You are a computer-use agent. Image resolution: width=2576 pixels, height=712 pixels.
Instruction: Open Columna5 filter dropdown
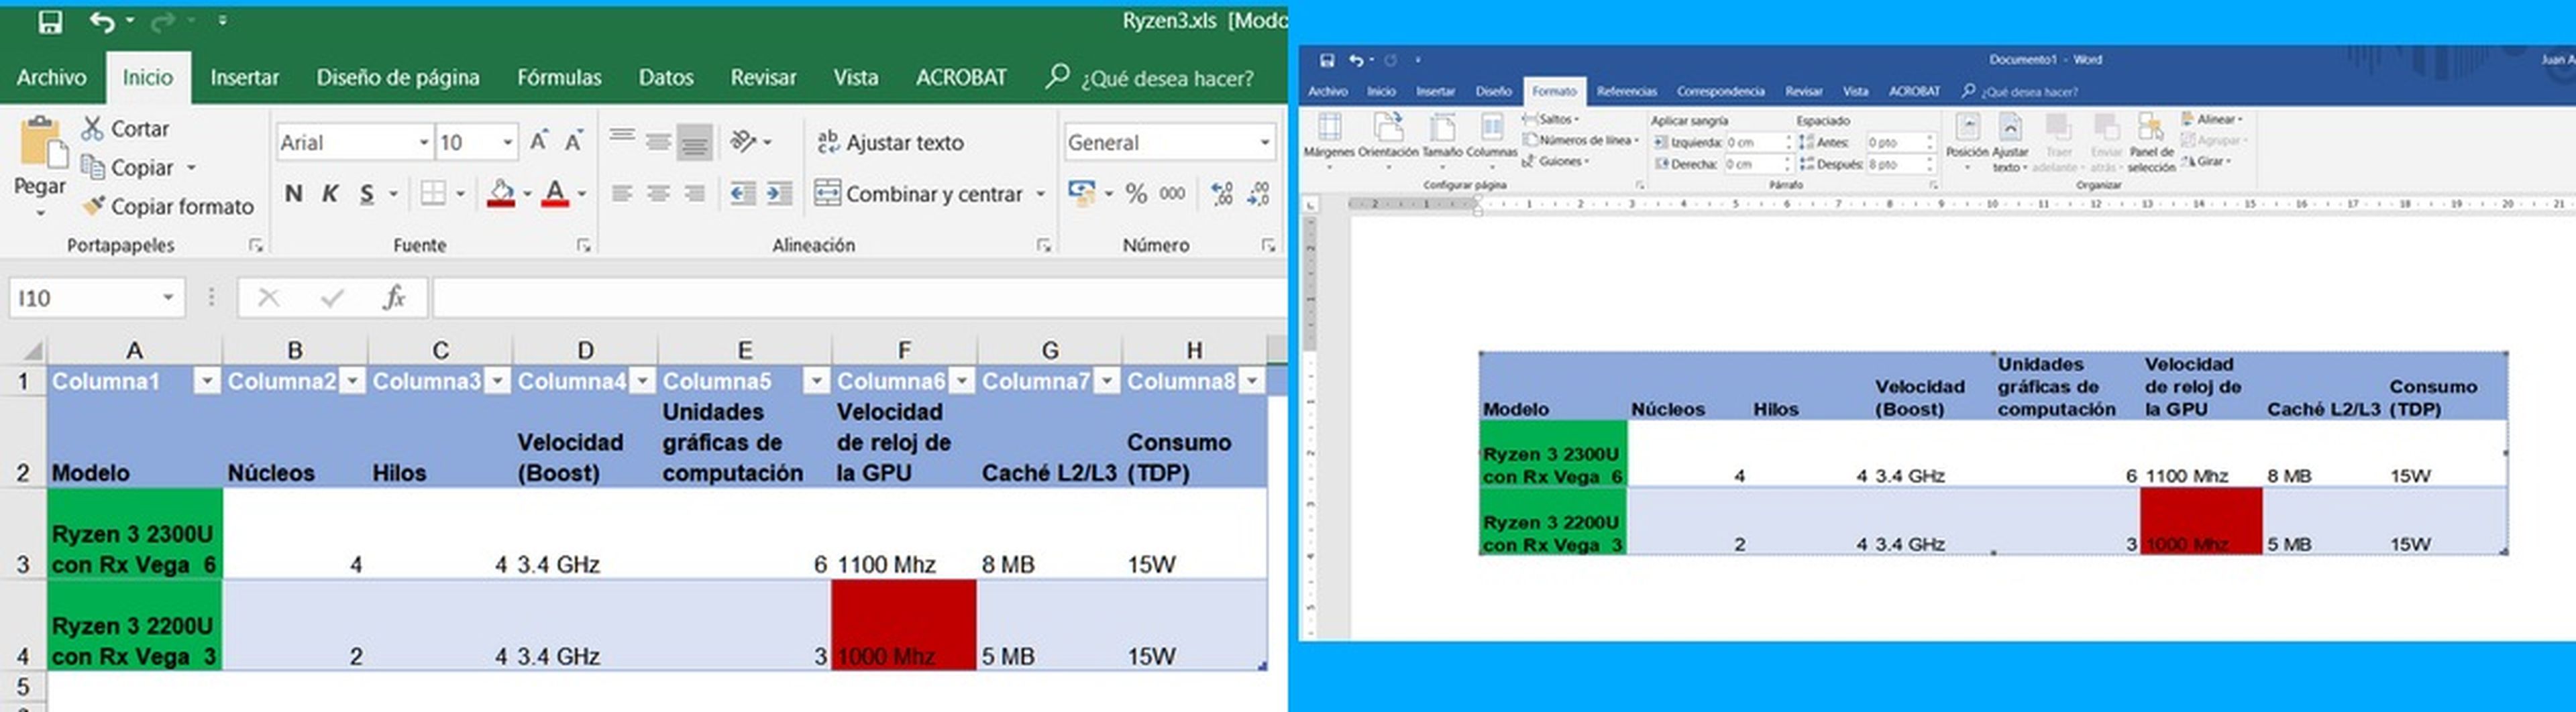coord(817,381)
